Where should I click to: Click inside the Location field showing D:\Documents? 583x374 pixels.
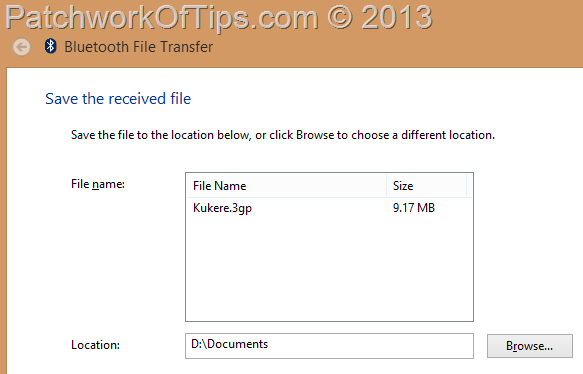[x=329, y=346]
